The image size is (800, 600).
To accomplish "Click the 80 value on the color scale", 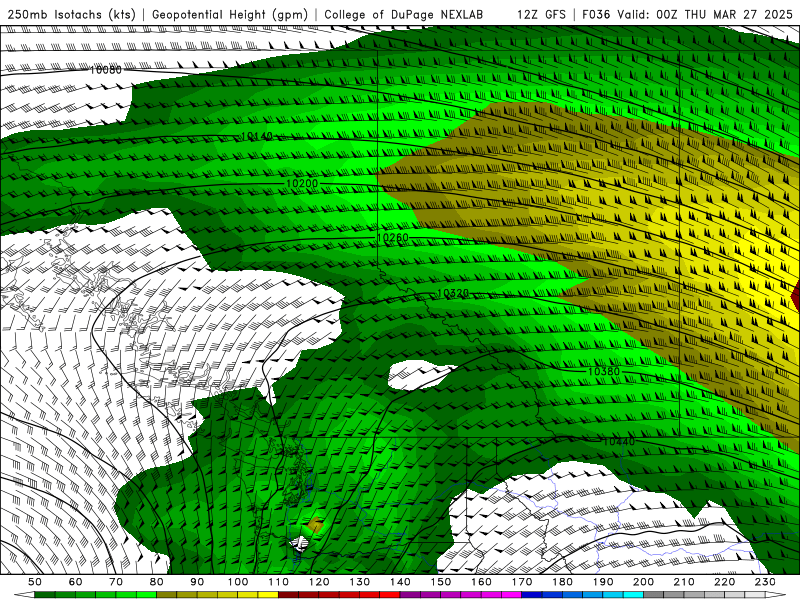I will pyautogui.click(x=157, y=582).
